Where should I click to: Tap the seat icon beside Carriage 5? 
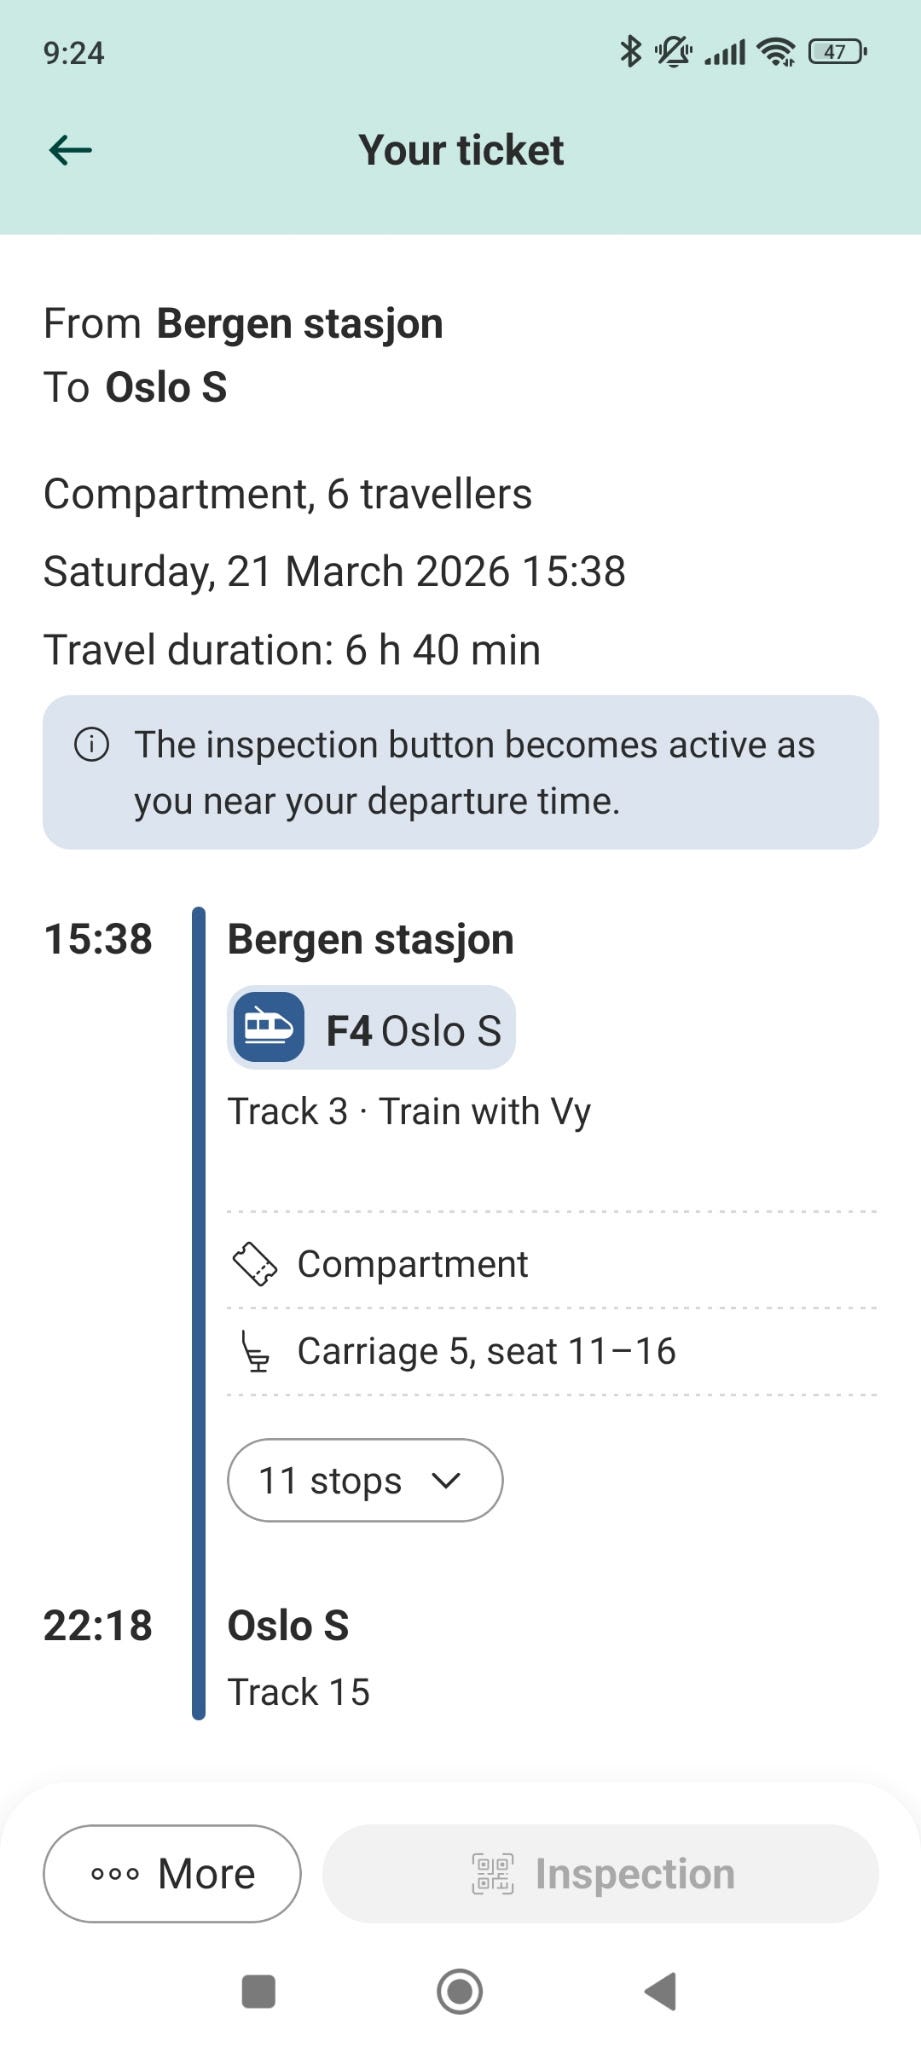pyautogui.click(x=256, y=1351)
